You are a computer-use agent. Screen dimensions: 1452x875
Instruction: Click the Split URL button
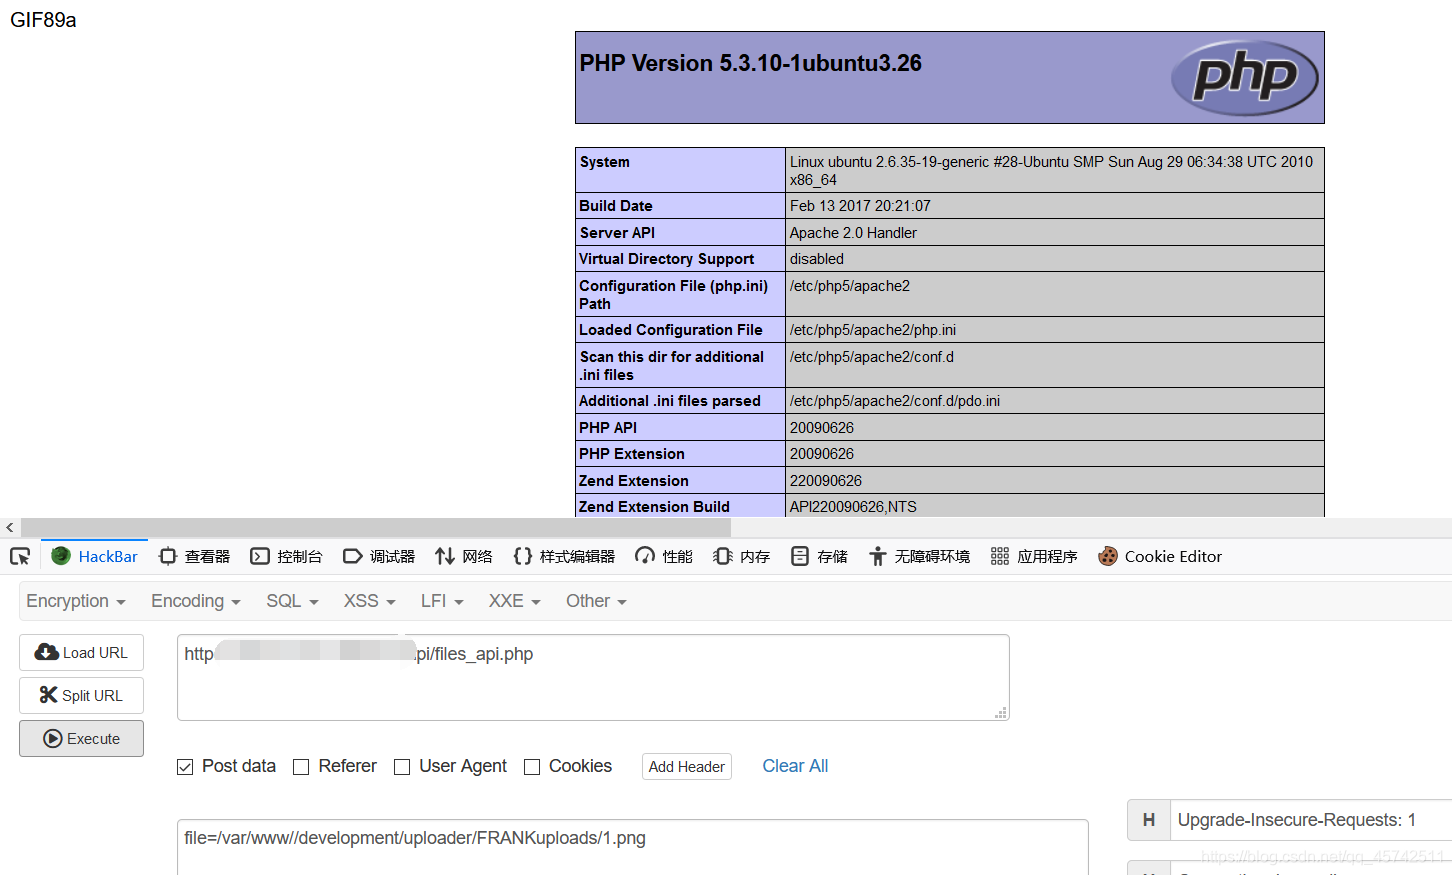tap(81, 696)
